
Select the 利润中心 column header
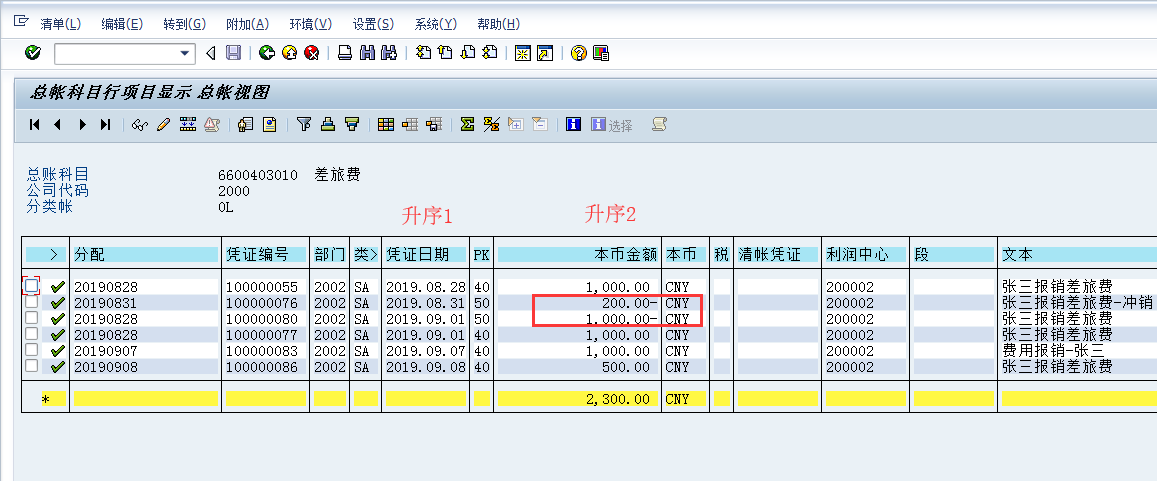tap(865, 255)
